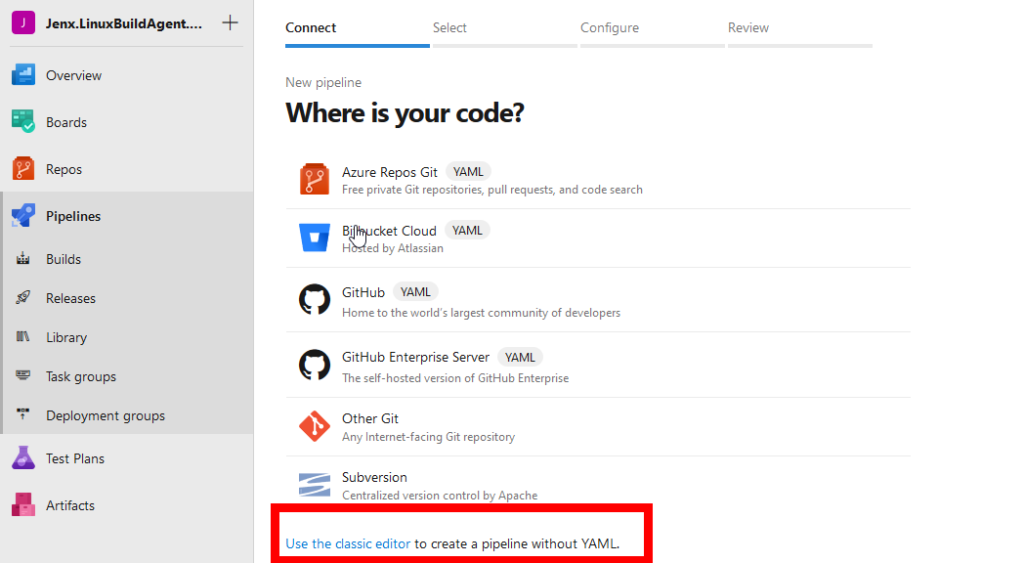
Task: Click the GitHub Enterprise Server octocat icon
Action: (x=314, y=364)
